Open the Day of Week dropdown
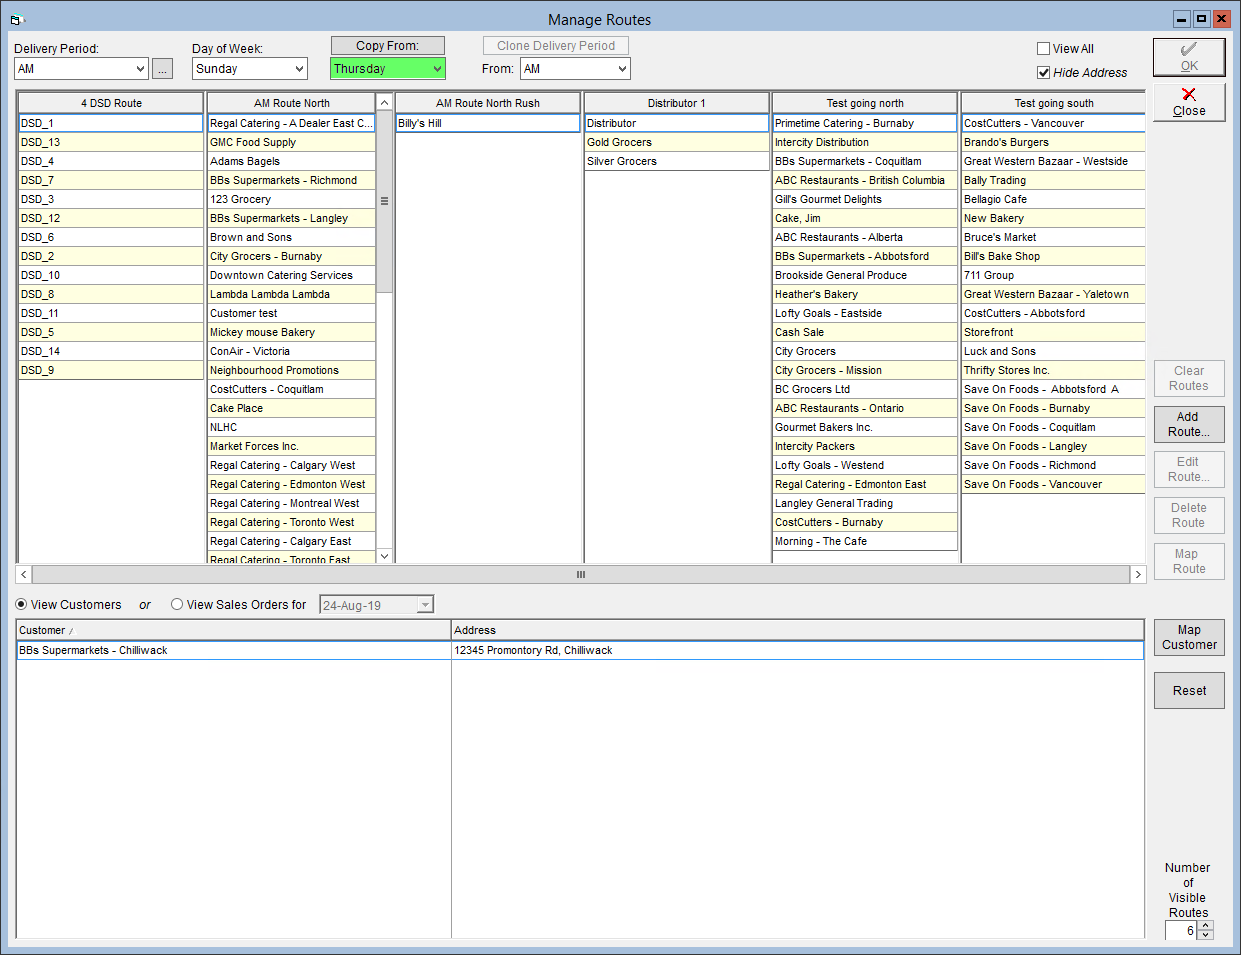The width and height of the screenshot is (1241, 955). pyautogui.click(x=299, y=69)
